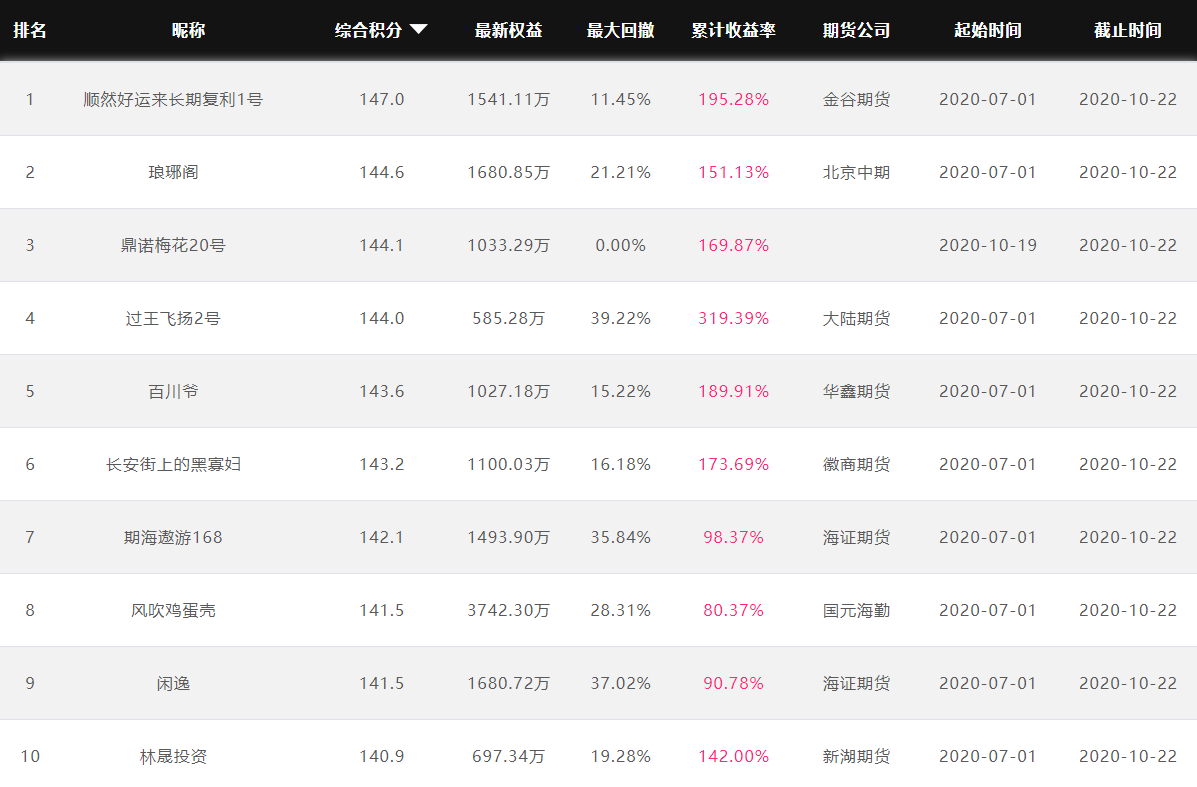Image resolution: width=1197 pixels, height=787 pixels.
Task: Select futures company 徽商期货
Action: pyautogui.click(x=857, y=464)
